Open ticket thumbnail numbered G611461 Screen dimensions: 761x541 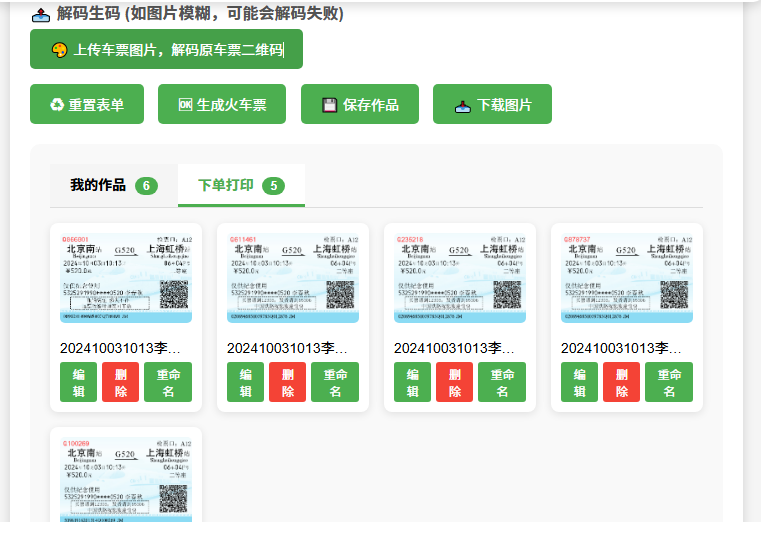tap(293, 279)
